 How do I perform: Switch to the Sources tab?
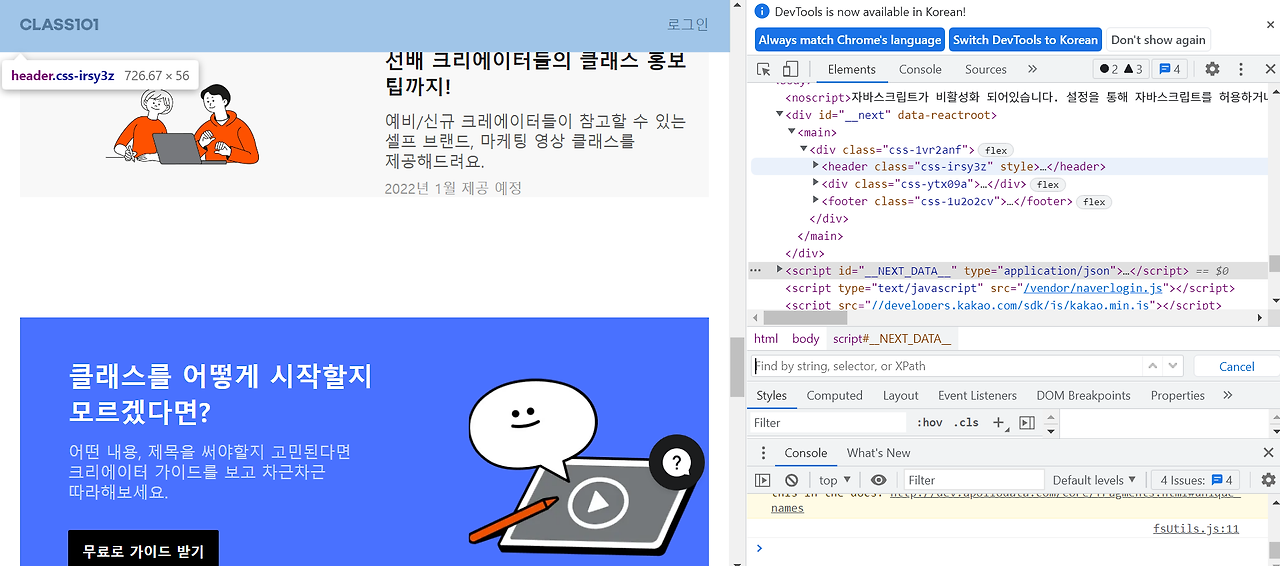click(x=985, y=69)
